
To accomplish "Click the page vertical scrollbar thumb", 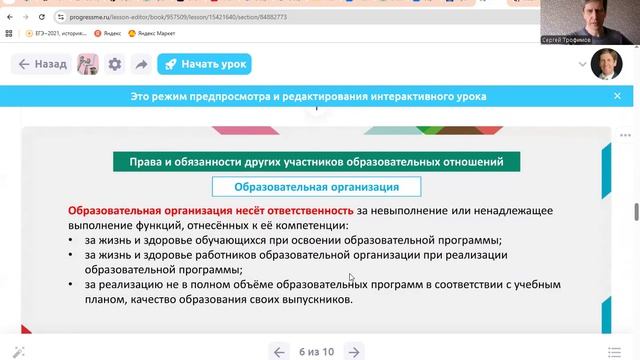I will 636,212.
